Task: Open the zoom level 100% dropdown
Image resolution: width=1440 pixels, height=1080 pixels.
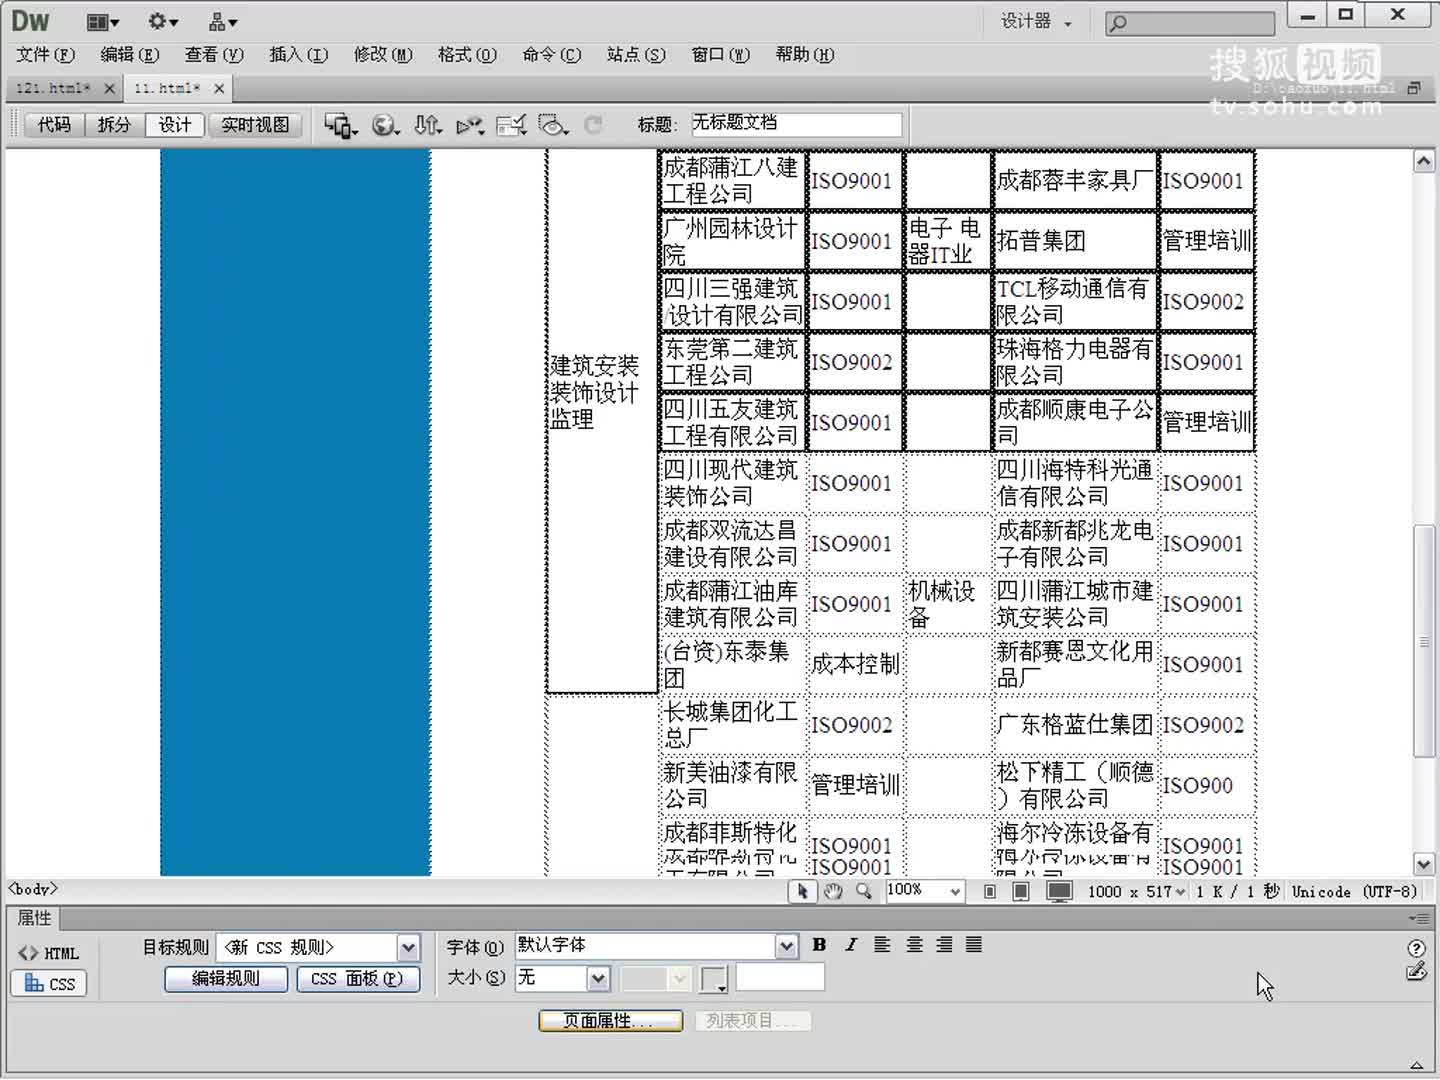Action: coord(956,891)
